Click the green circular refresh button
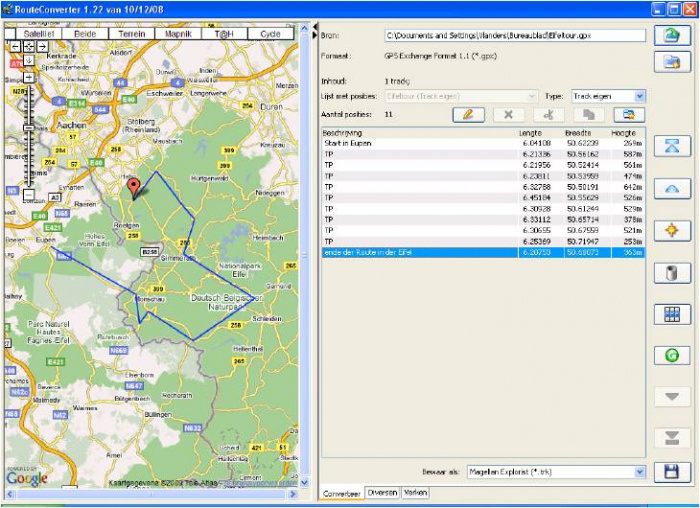The width and height of the screenshot is (700, 508). [x=672, y=356]
